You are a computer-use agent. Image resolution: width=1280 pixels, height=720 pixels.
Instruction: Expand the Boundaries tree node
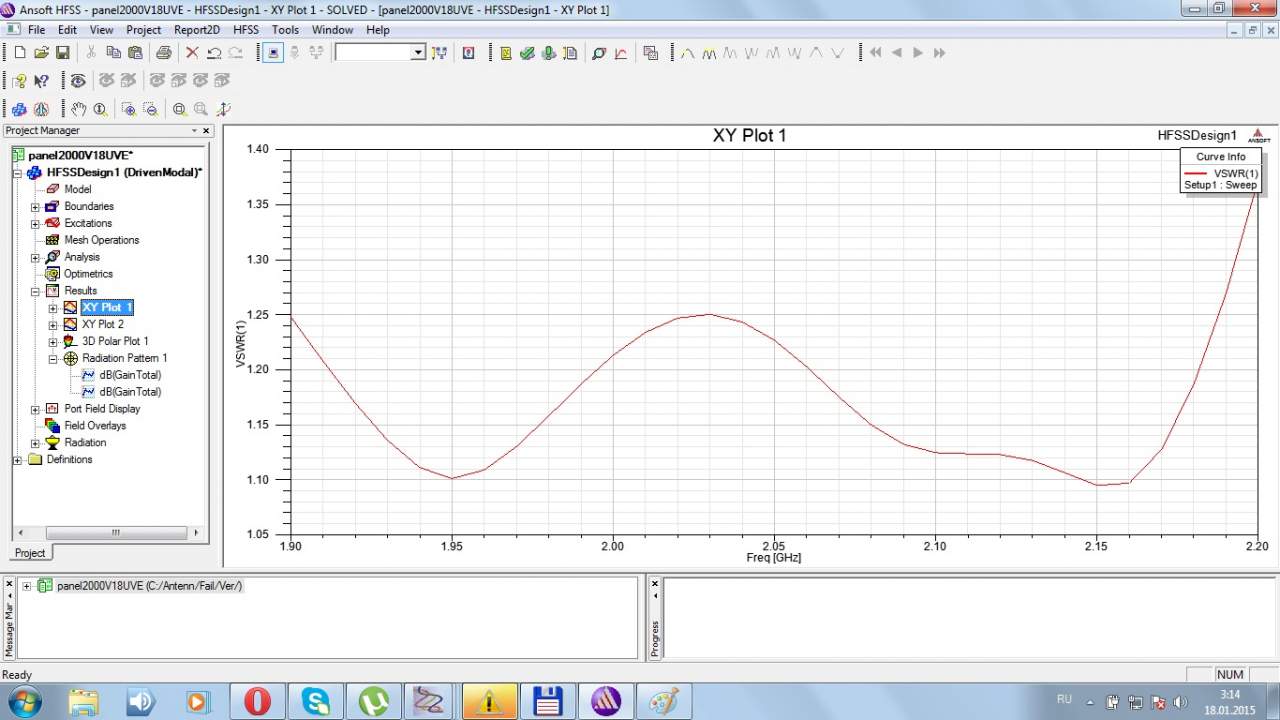(x=35, y=207)
